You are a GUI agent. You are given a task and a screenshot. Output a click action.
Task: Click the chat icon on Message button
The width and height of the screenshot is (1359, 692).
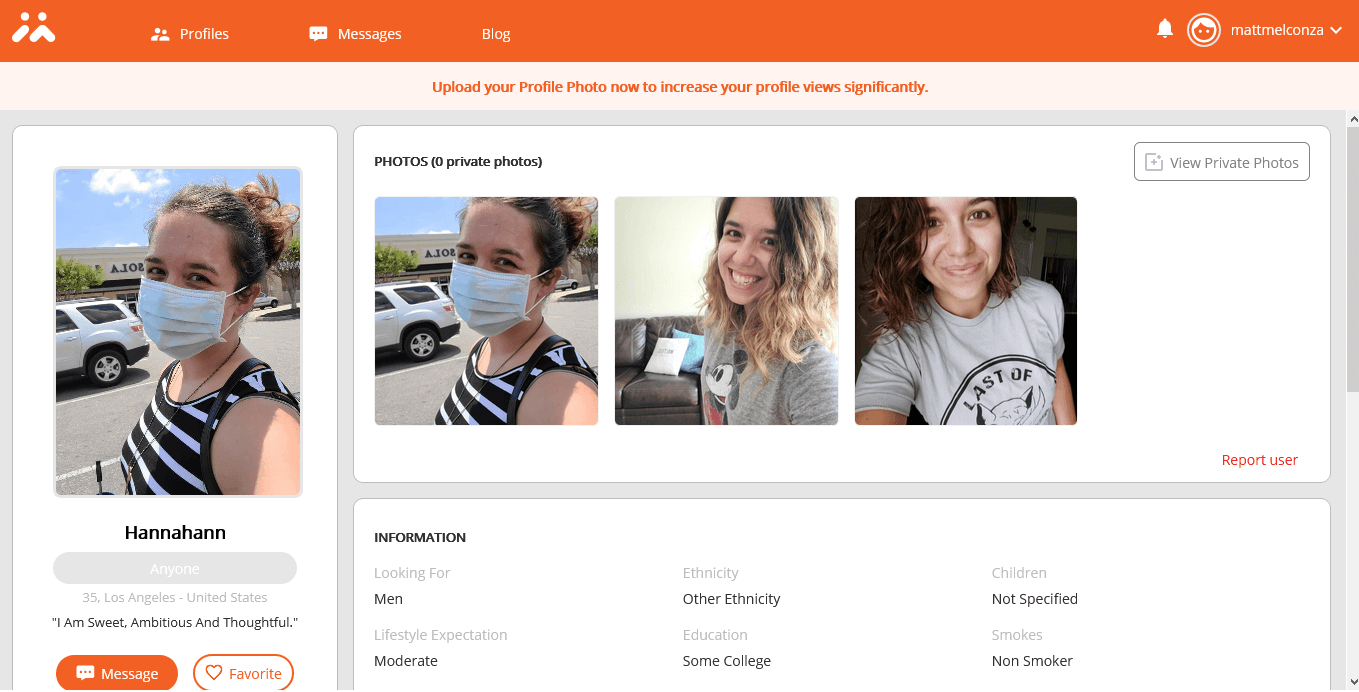86,673
